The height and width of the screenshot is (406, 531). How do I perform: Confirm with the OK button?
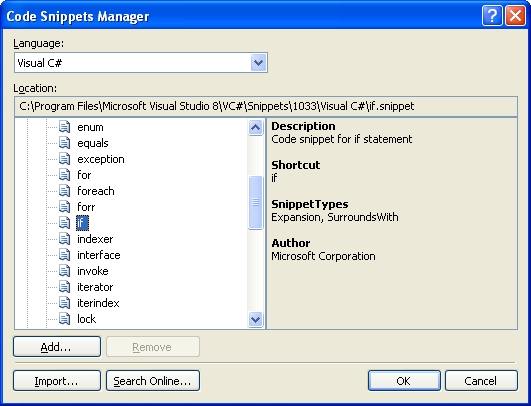pos(404,381)
